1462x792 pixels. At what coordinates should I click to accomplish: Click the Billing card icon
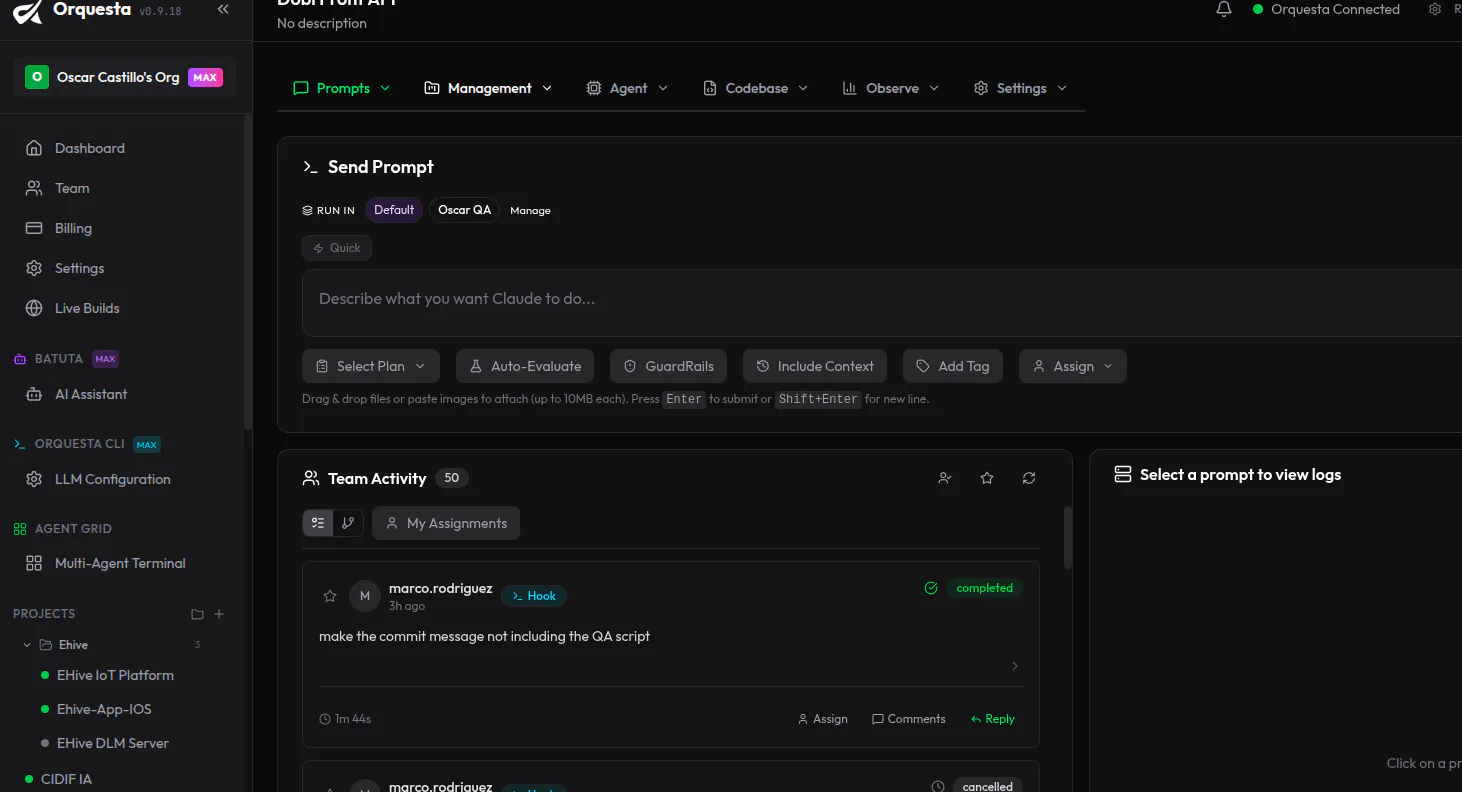pyautogui.click(x=34, y=228)
